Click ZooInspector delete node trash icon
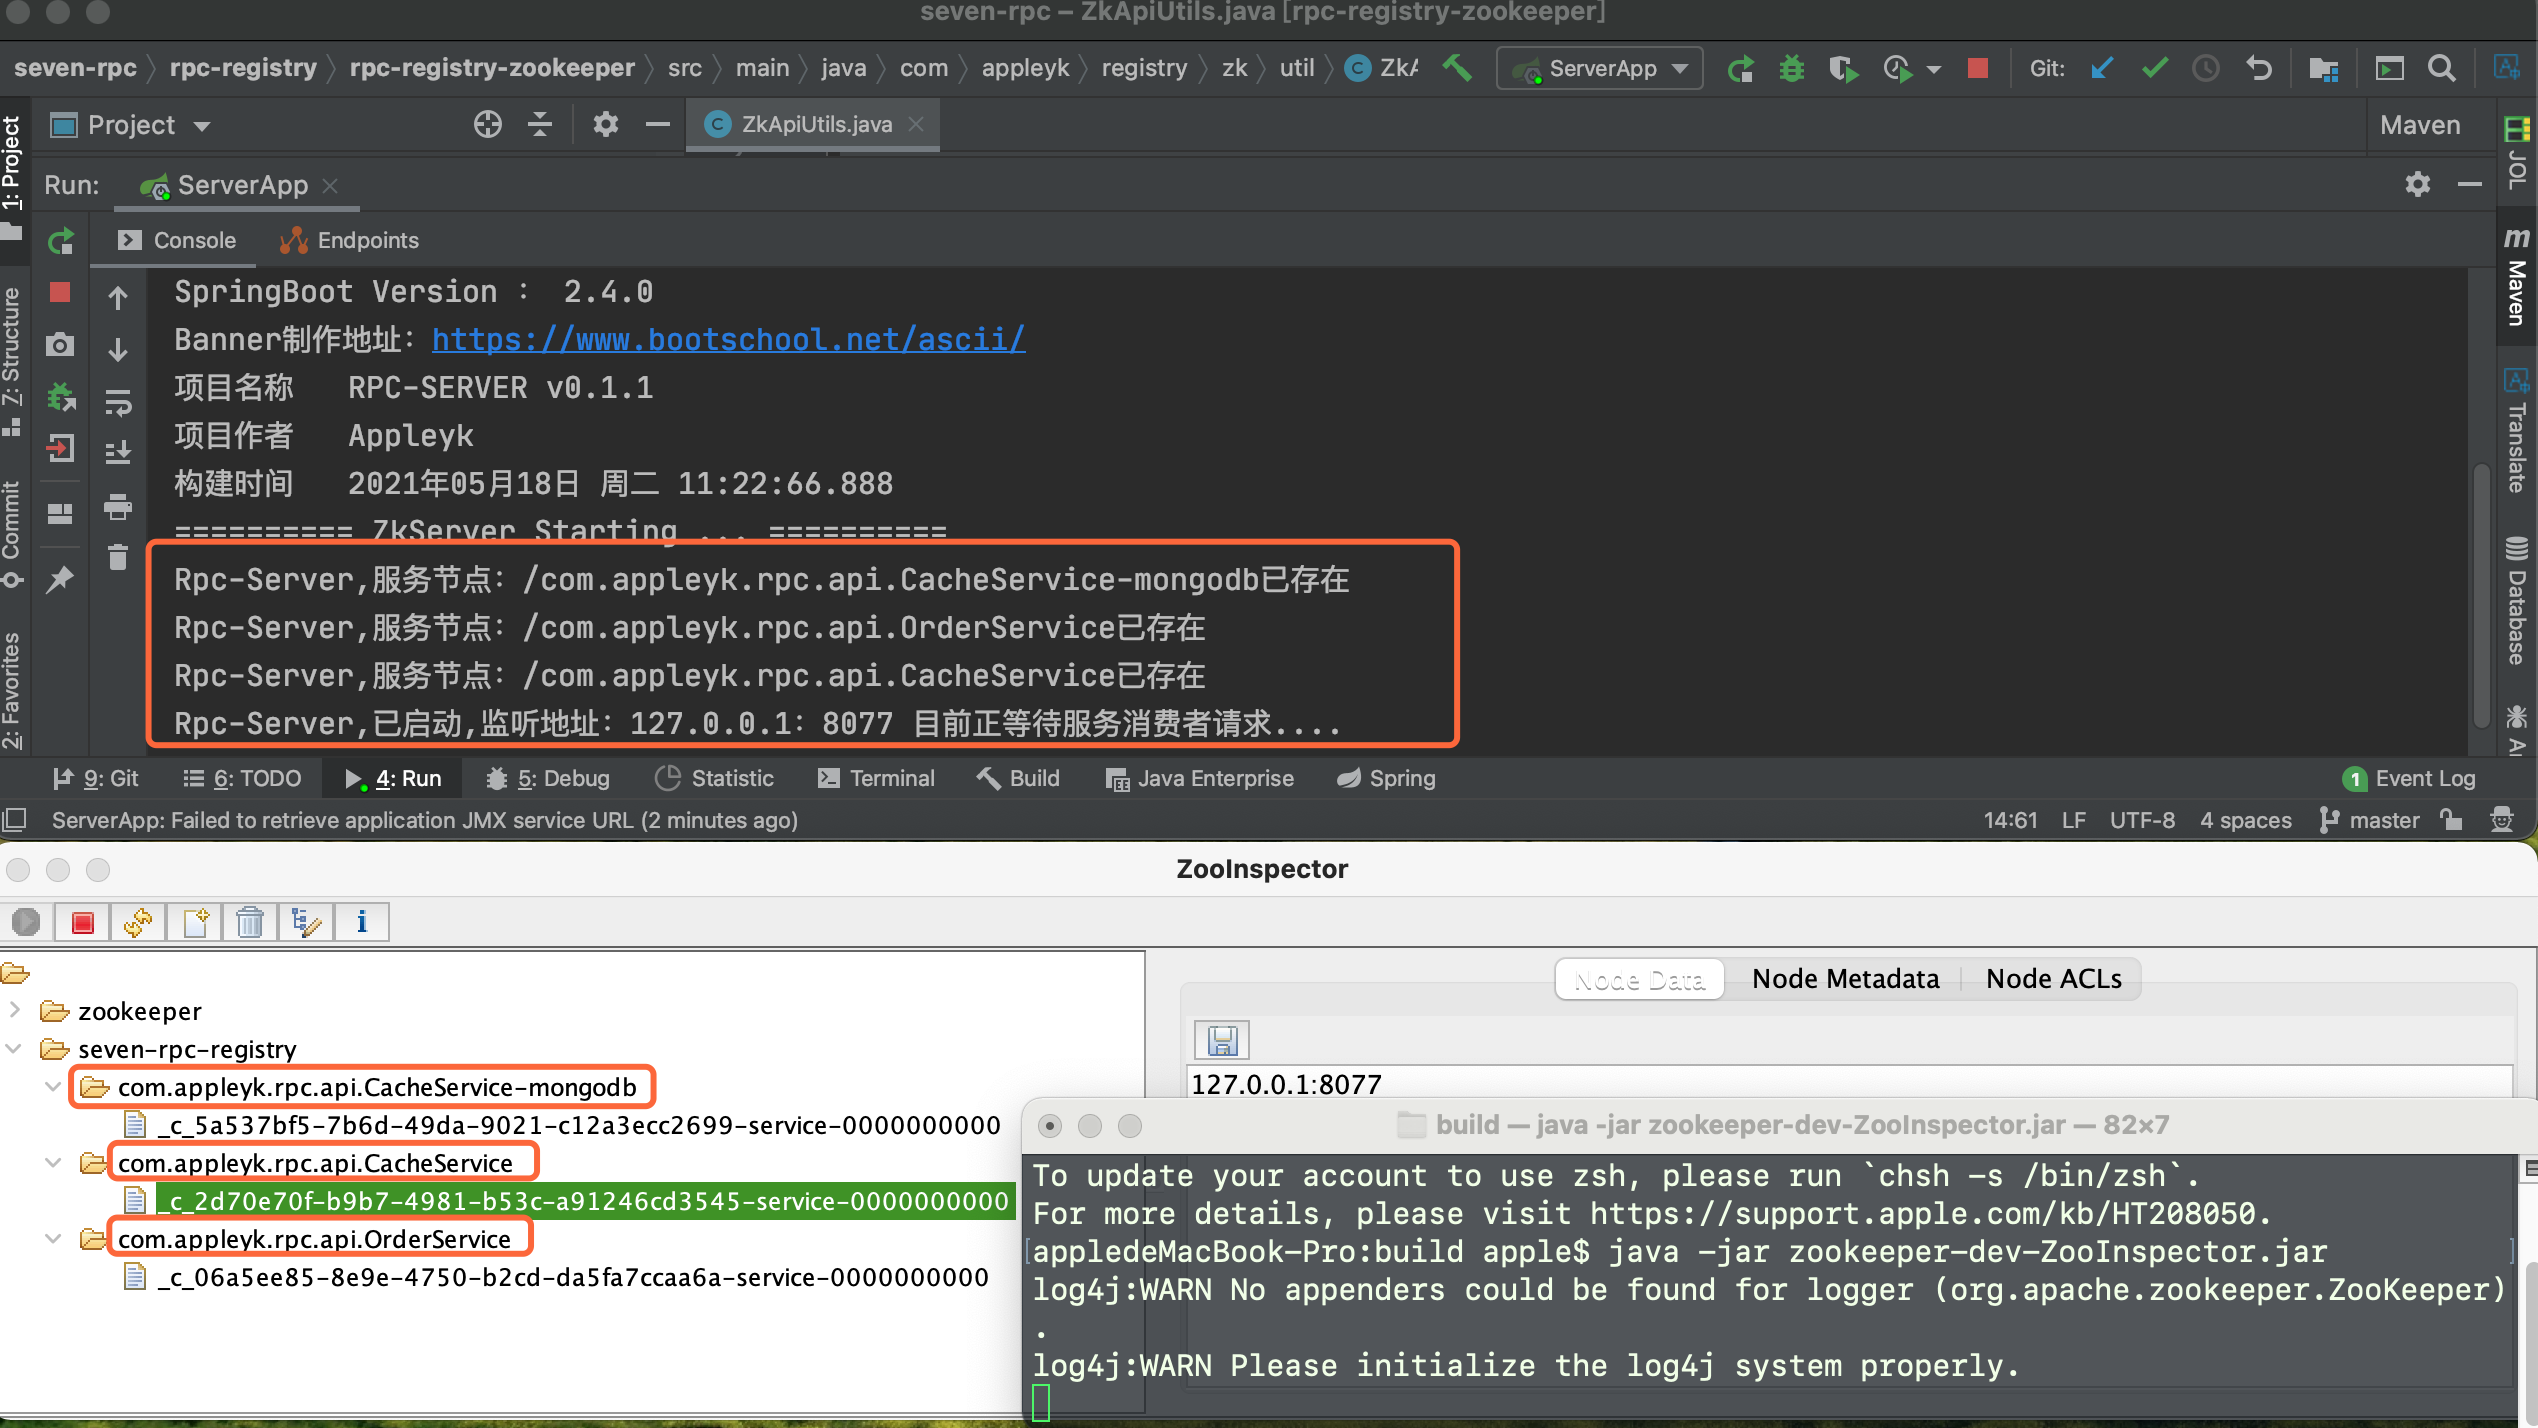Viewport: 2538px width, 1428px height. (250, 921)
